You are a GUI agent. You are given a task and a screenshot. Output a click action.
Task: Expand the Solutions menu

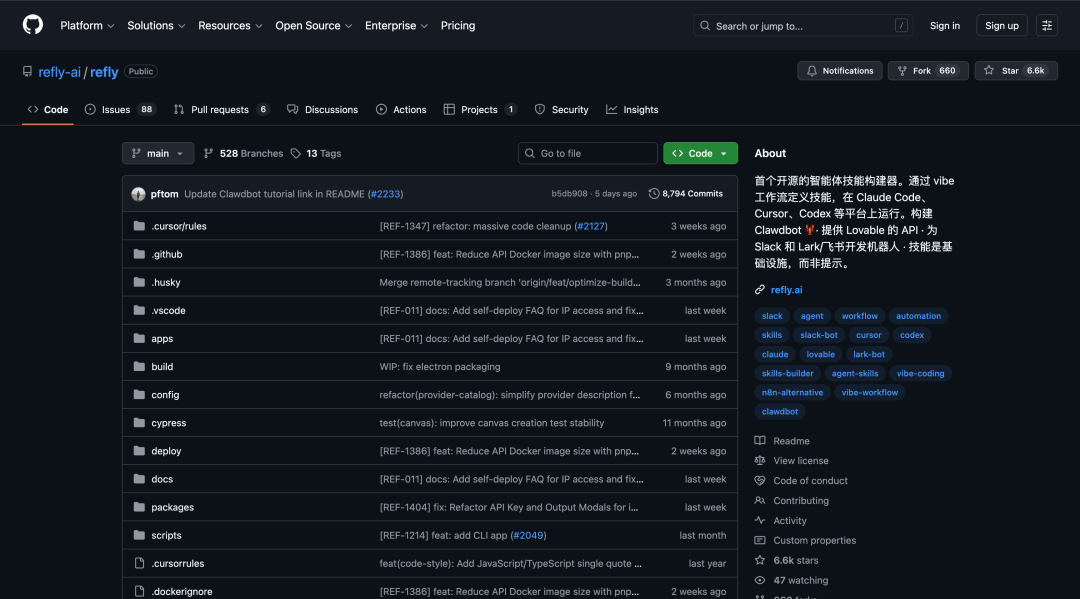156,25
